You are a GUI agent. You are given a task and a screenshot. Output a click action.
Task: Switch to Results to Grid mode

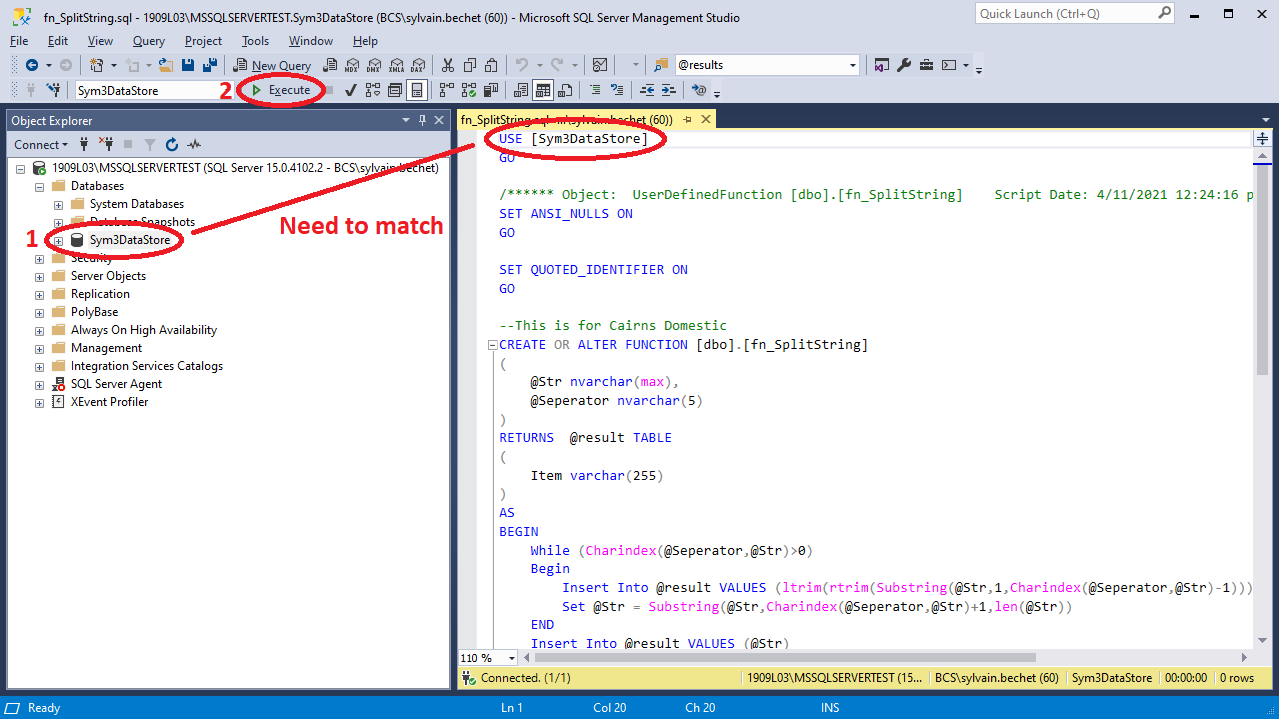(x=543, y=90)
